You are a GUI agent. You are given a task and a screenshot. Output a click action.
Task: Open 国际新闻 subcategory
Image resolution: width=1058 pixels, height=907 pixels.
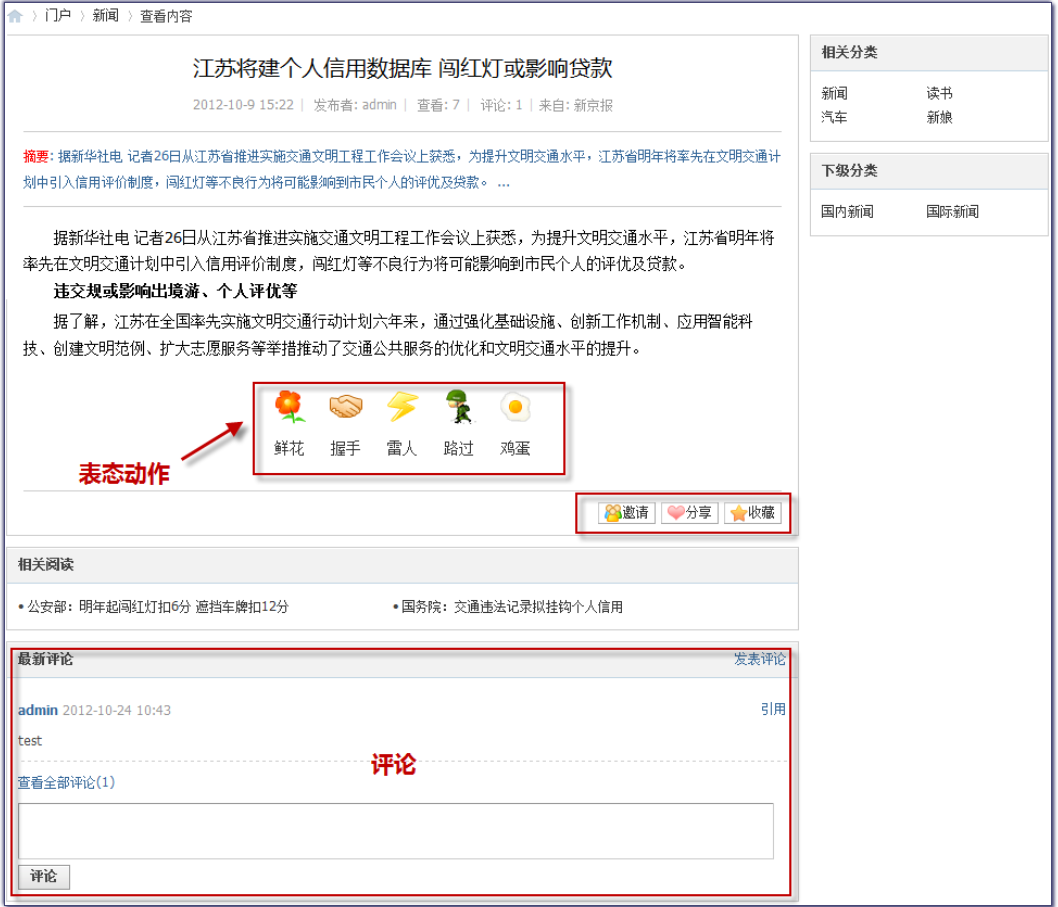pyautogui.click(x=952, y=212)
